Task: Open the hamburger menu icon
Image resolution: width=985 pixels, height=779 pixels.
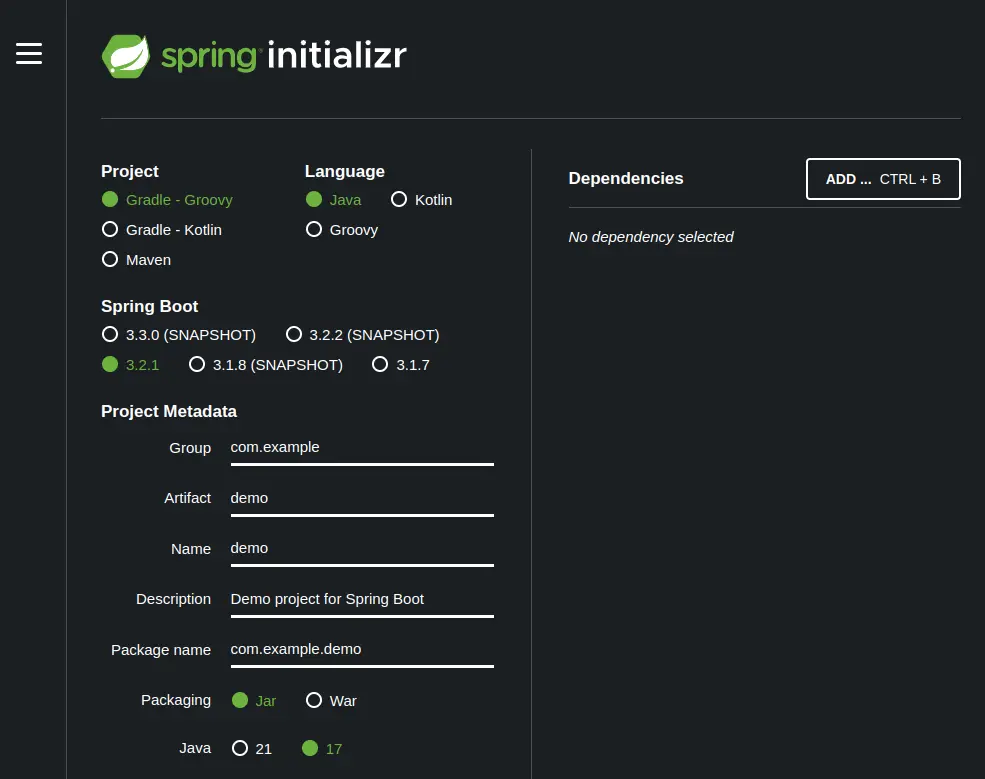Action: click(29, 53)
